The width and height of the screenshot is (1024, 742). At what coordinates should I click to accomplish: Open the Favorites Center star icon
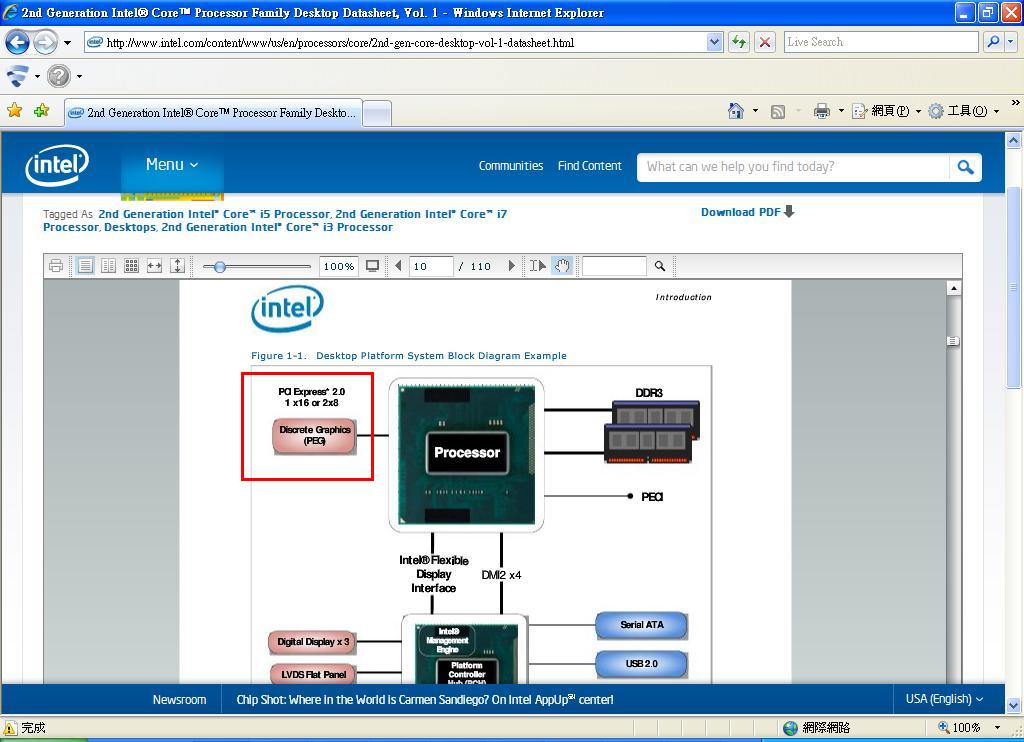(x=14, y=110)
